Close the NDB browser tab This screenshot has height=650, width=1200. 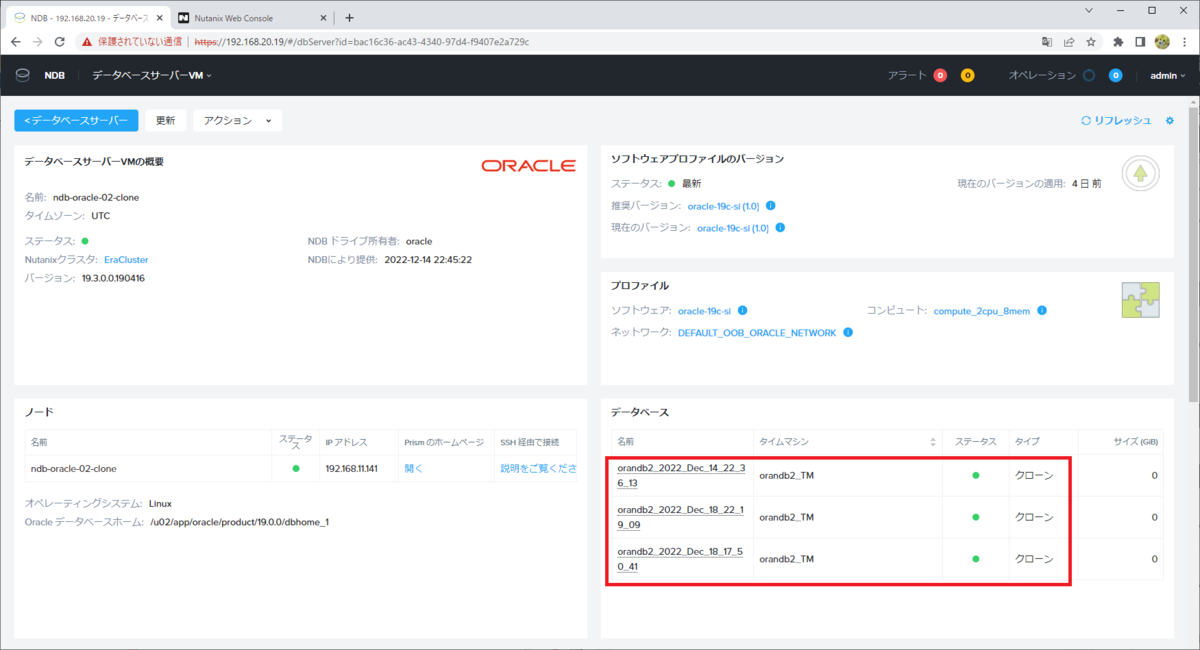(159, 18)
